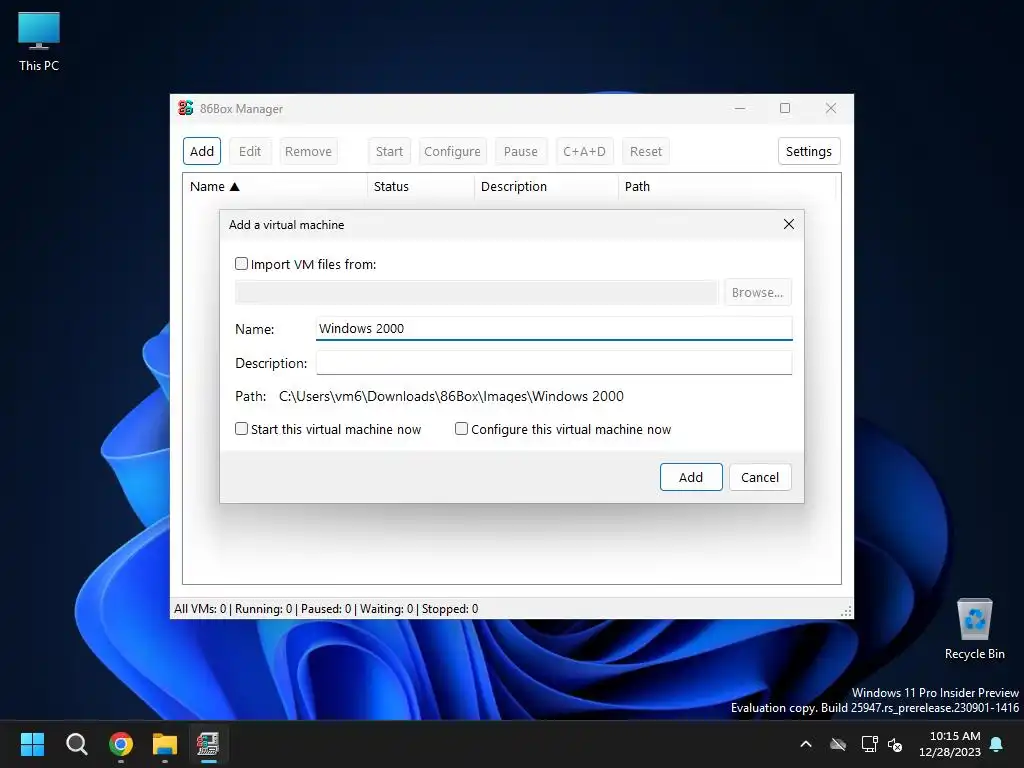1024x768 pixels.
Task: Click the Start toolbar button
Action: 389,151
